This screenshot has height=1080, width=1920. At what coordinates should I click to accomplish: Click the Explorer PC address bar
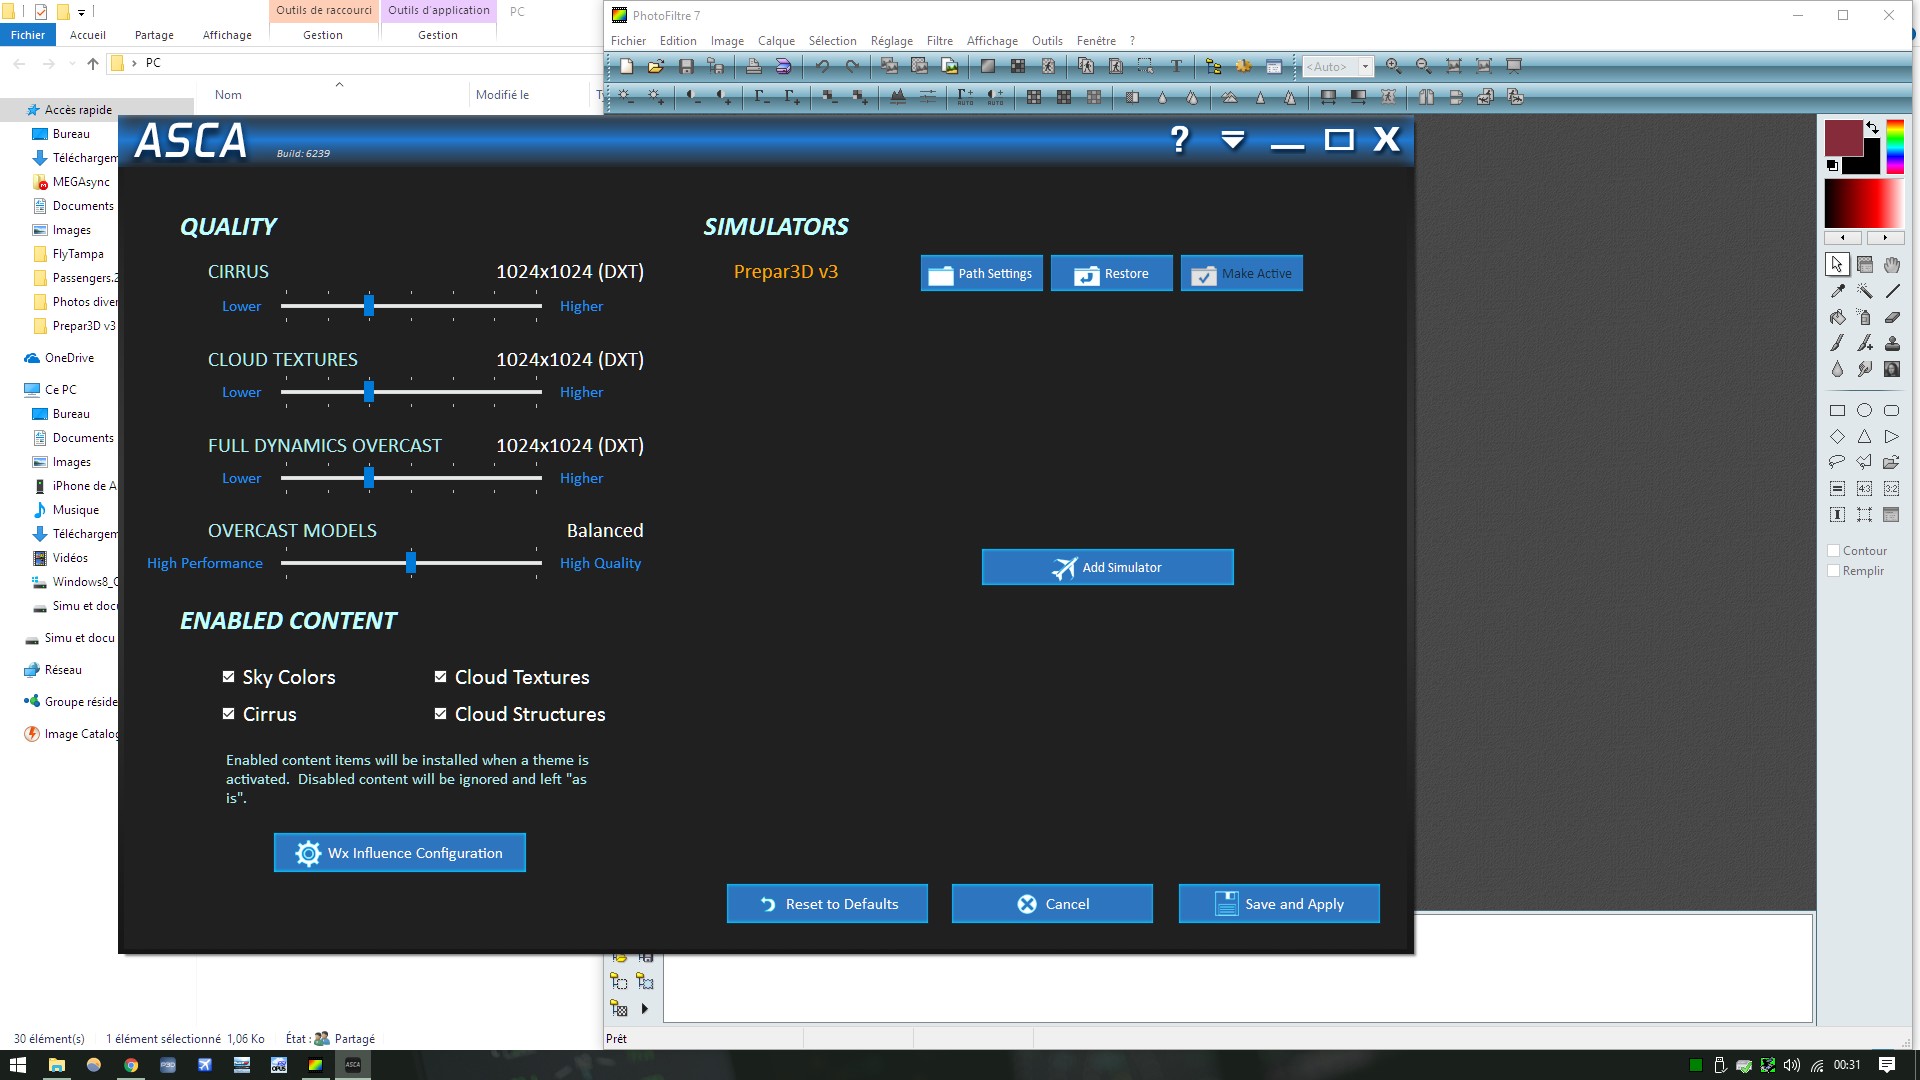click(355, 63)
